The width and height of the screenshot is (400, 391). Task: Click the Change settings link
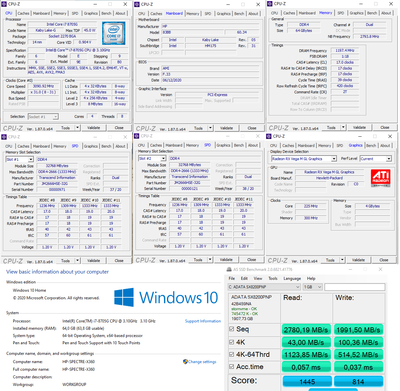click(202, 361)
